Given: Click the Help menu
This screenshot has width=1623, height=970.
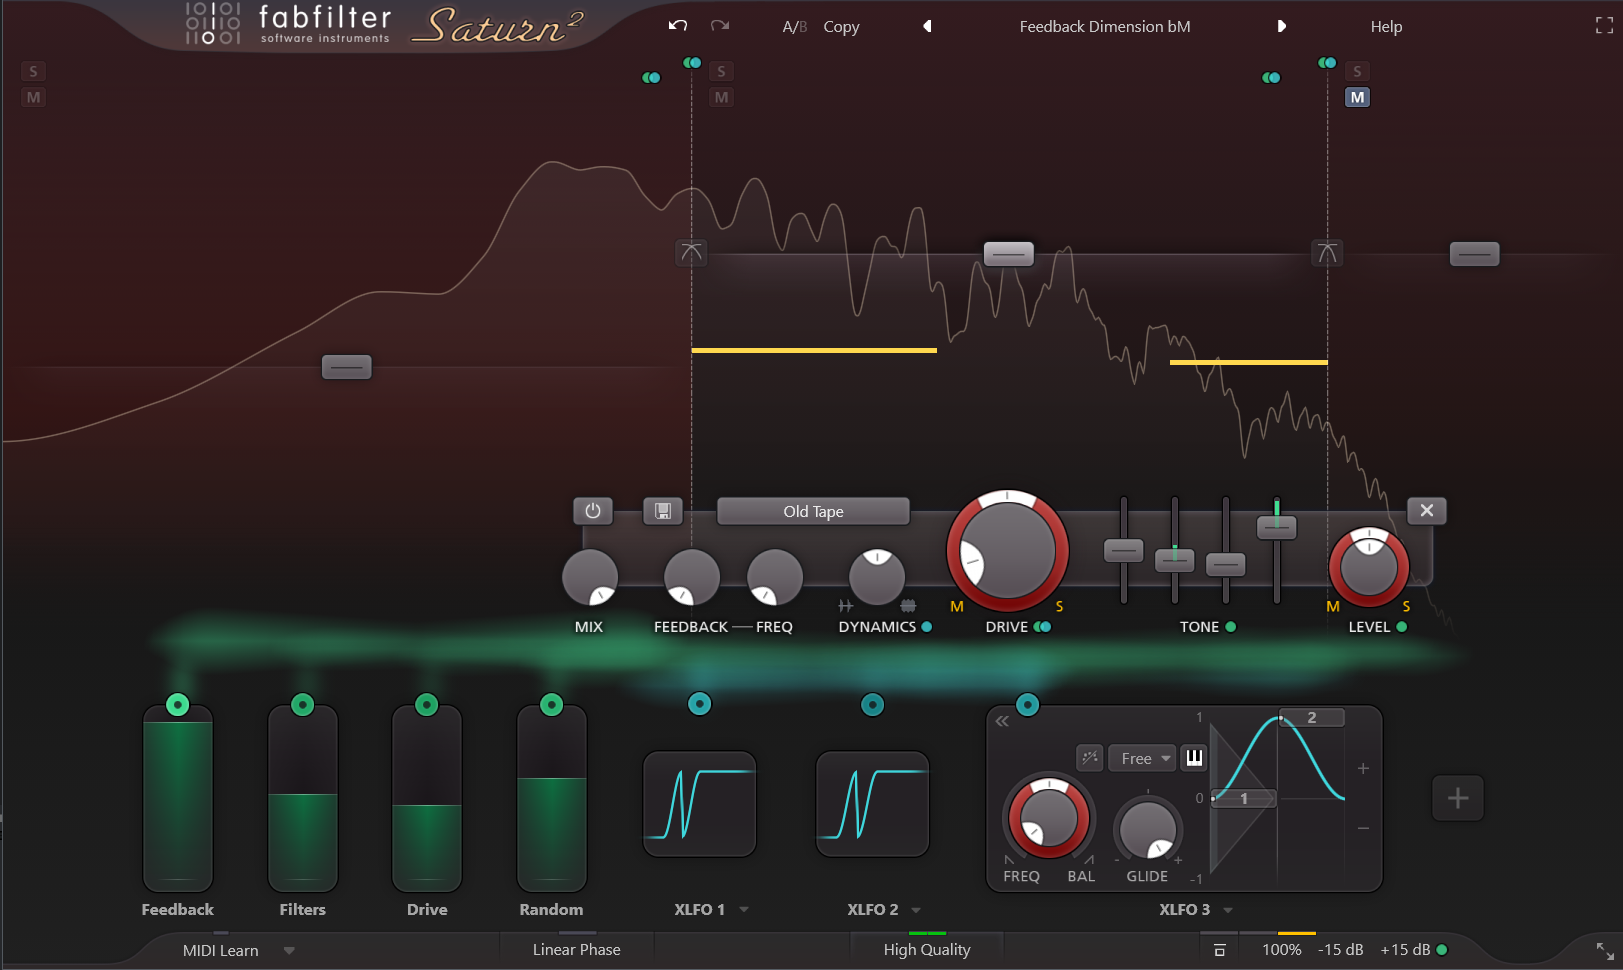Looking at the screenshot, I should (1386, 26).
